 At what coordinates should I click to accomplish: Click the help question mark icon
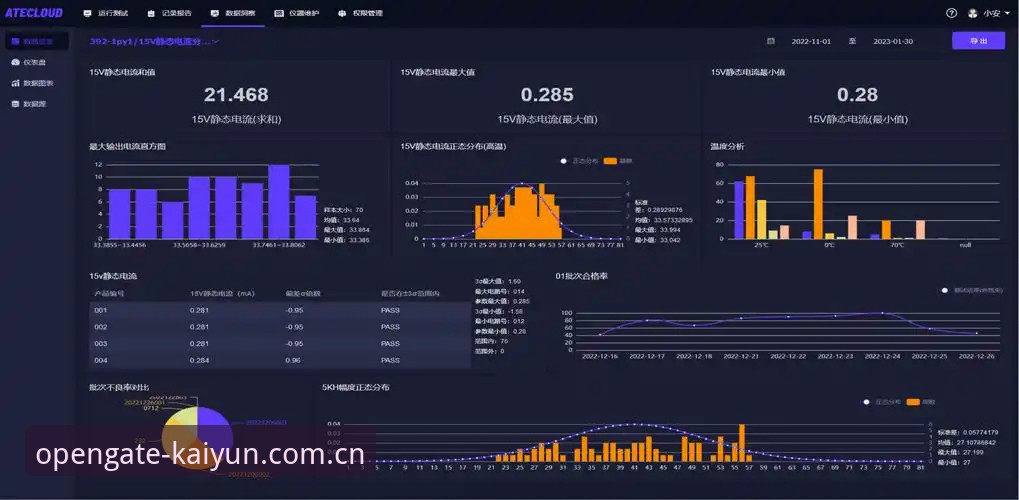951,13
